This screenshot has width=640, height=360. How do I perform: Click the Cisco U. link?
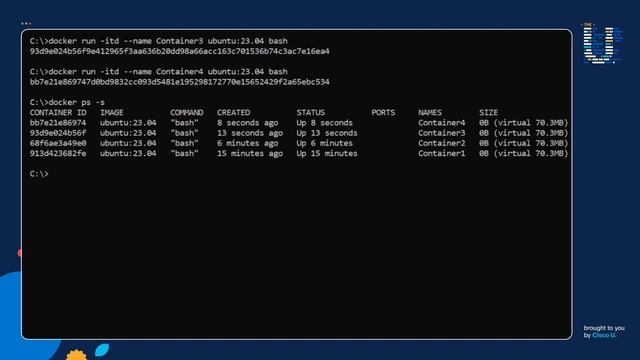tap(604, 335)
